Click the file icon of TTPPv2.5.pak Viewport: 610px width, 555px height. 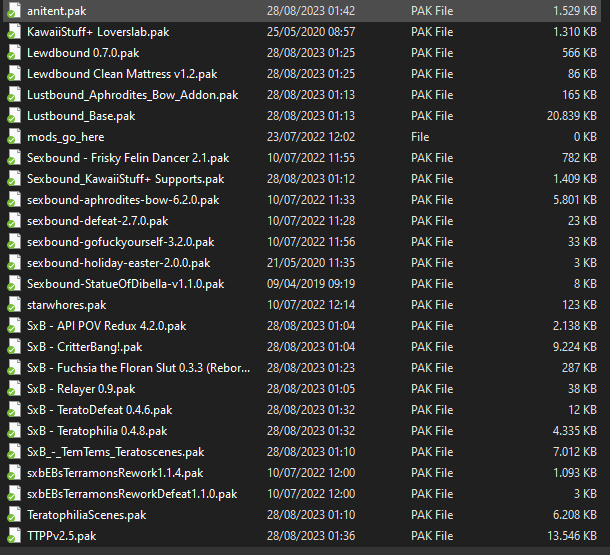[14, 536]
